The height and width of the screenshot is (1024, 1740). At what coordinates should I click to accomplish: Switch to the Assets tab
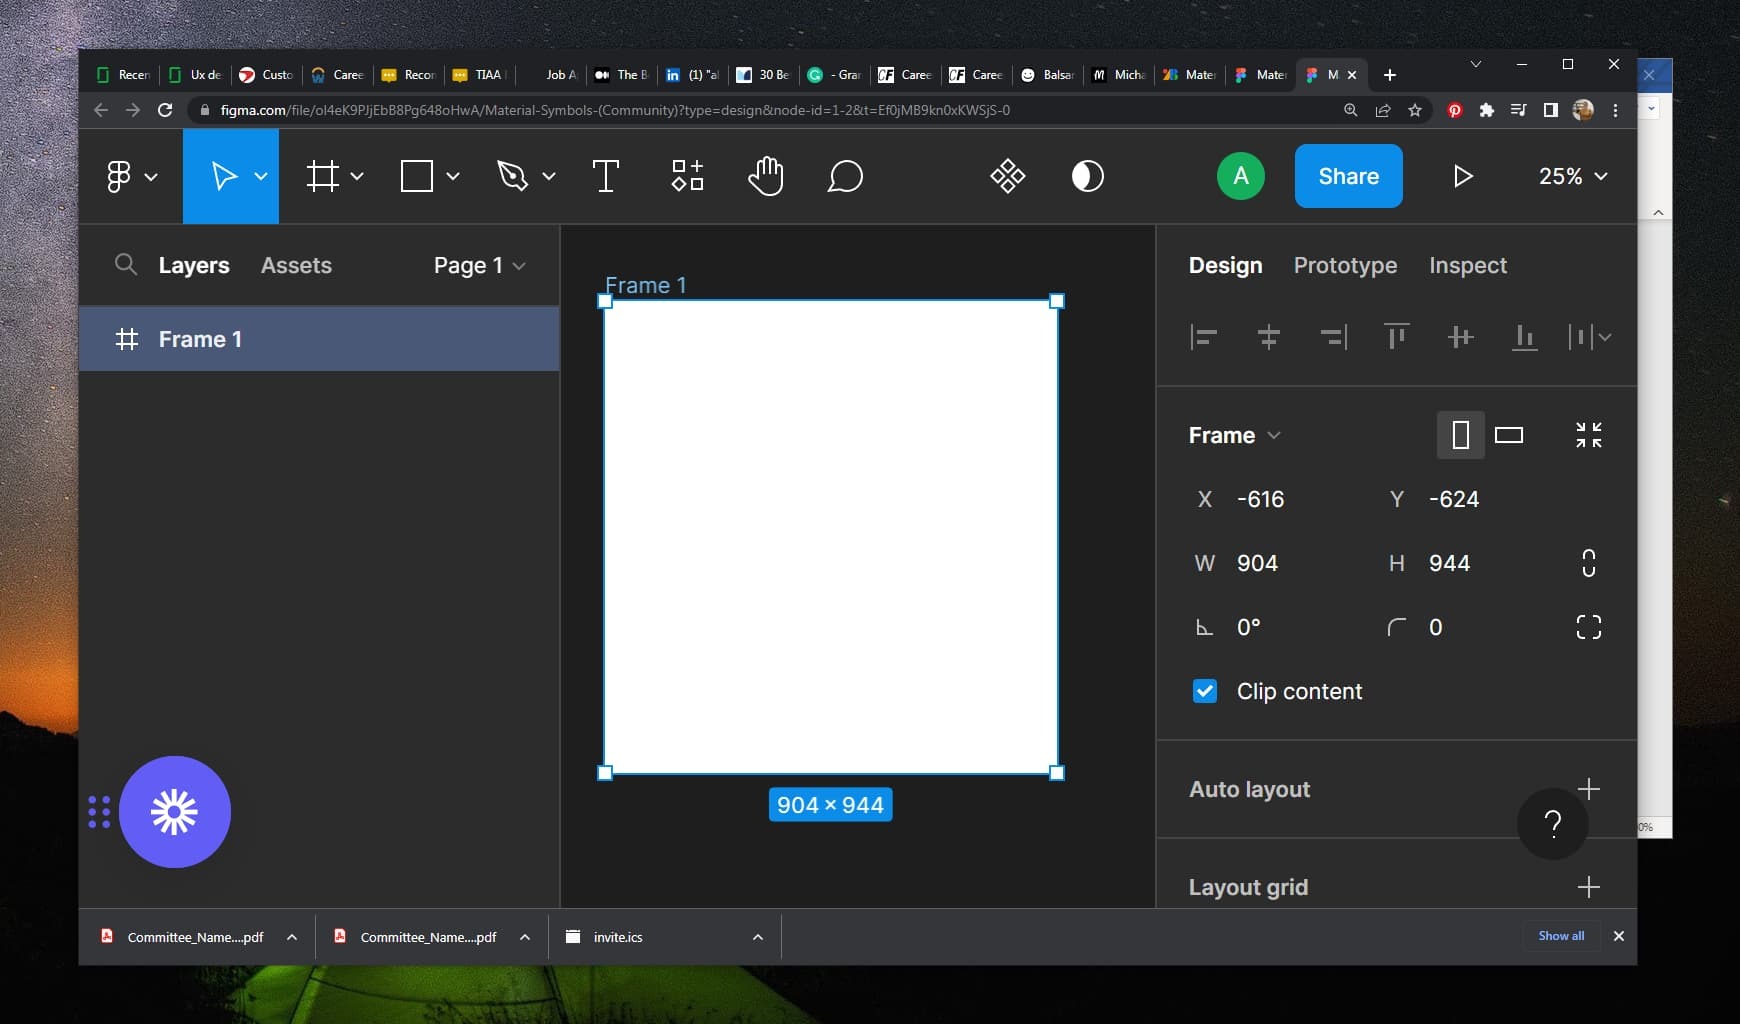296,265
